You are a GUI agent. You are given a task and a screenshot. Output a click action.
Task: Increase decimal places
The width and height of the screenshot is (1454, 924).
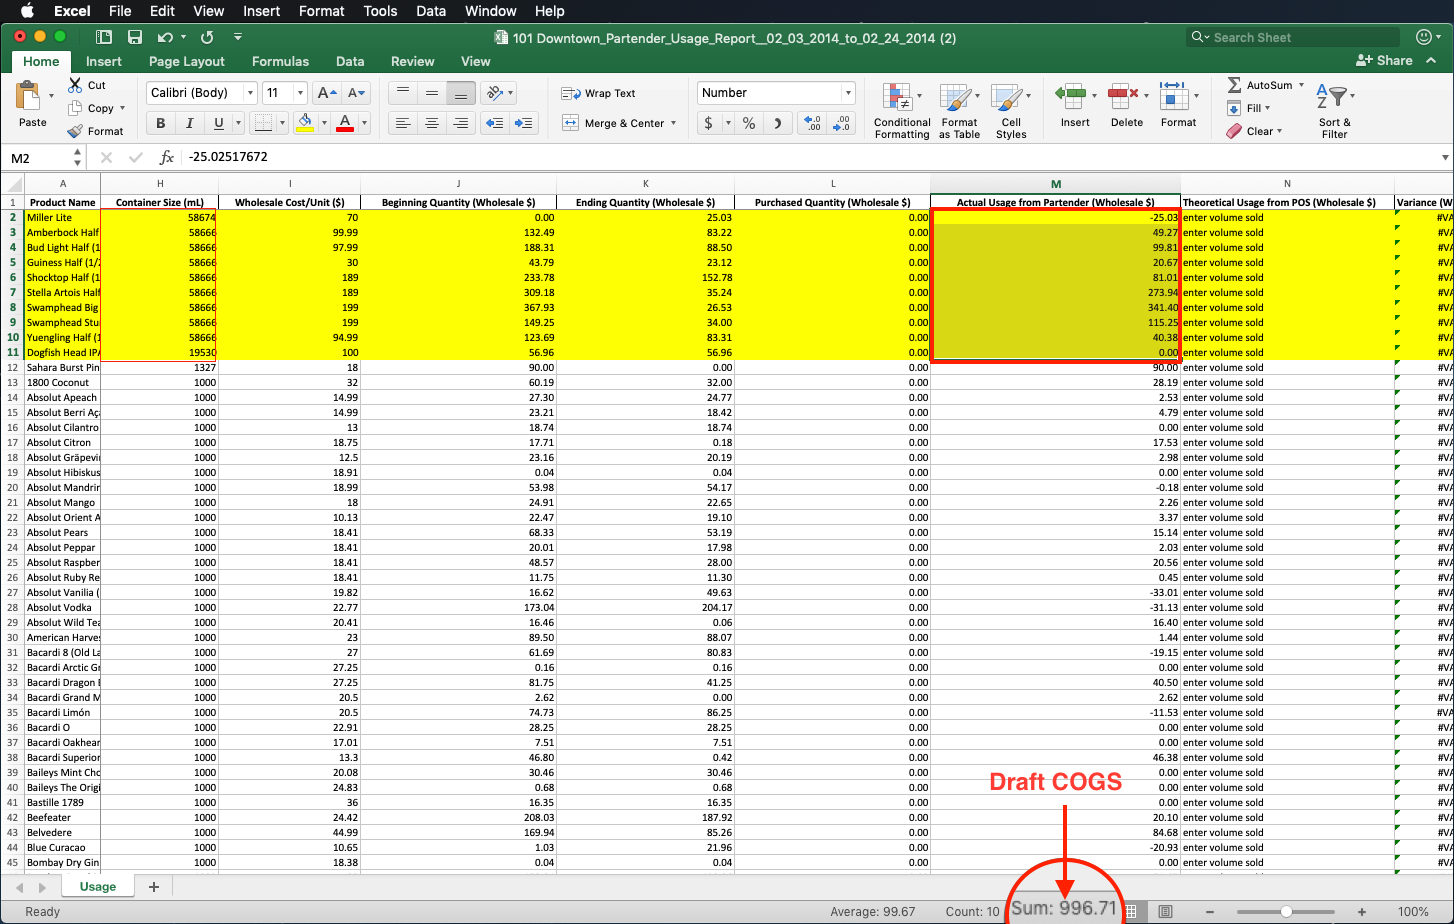pos(813,124)
